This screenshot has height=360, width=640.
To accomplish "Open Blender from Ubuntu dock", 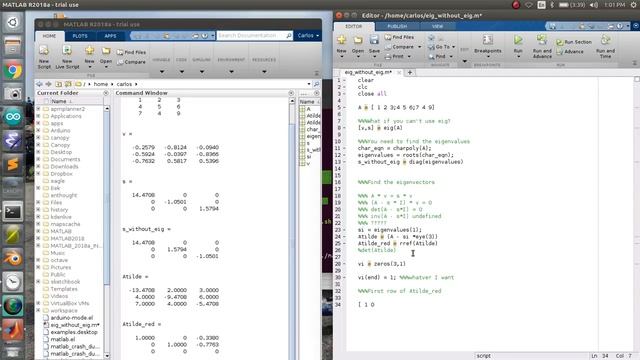I will pyautogui.click(x=13, y=258).
